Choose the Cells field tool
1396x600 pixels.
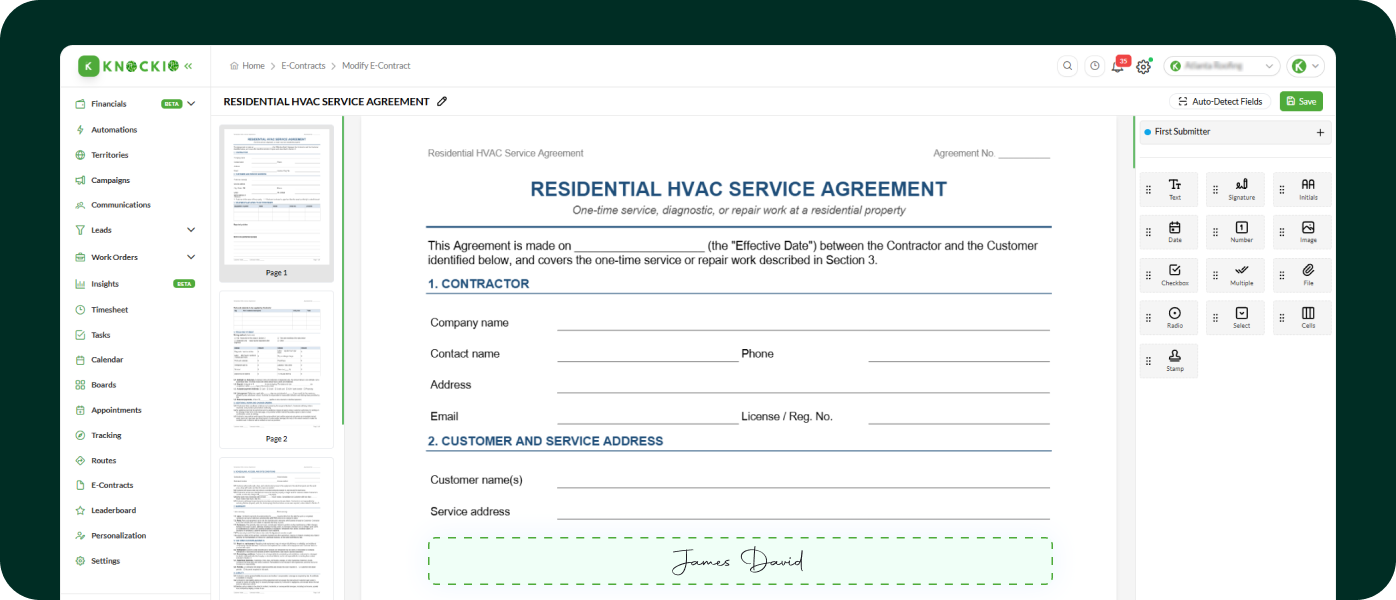pos(1302,318)
